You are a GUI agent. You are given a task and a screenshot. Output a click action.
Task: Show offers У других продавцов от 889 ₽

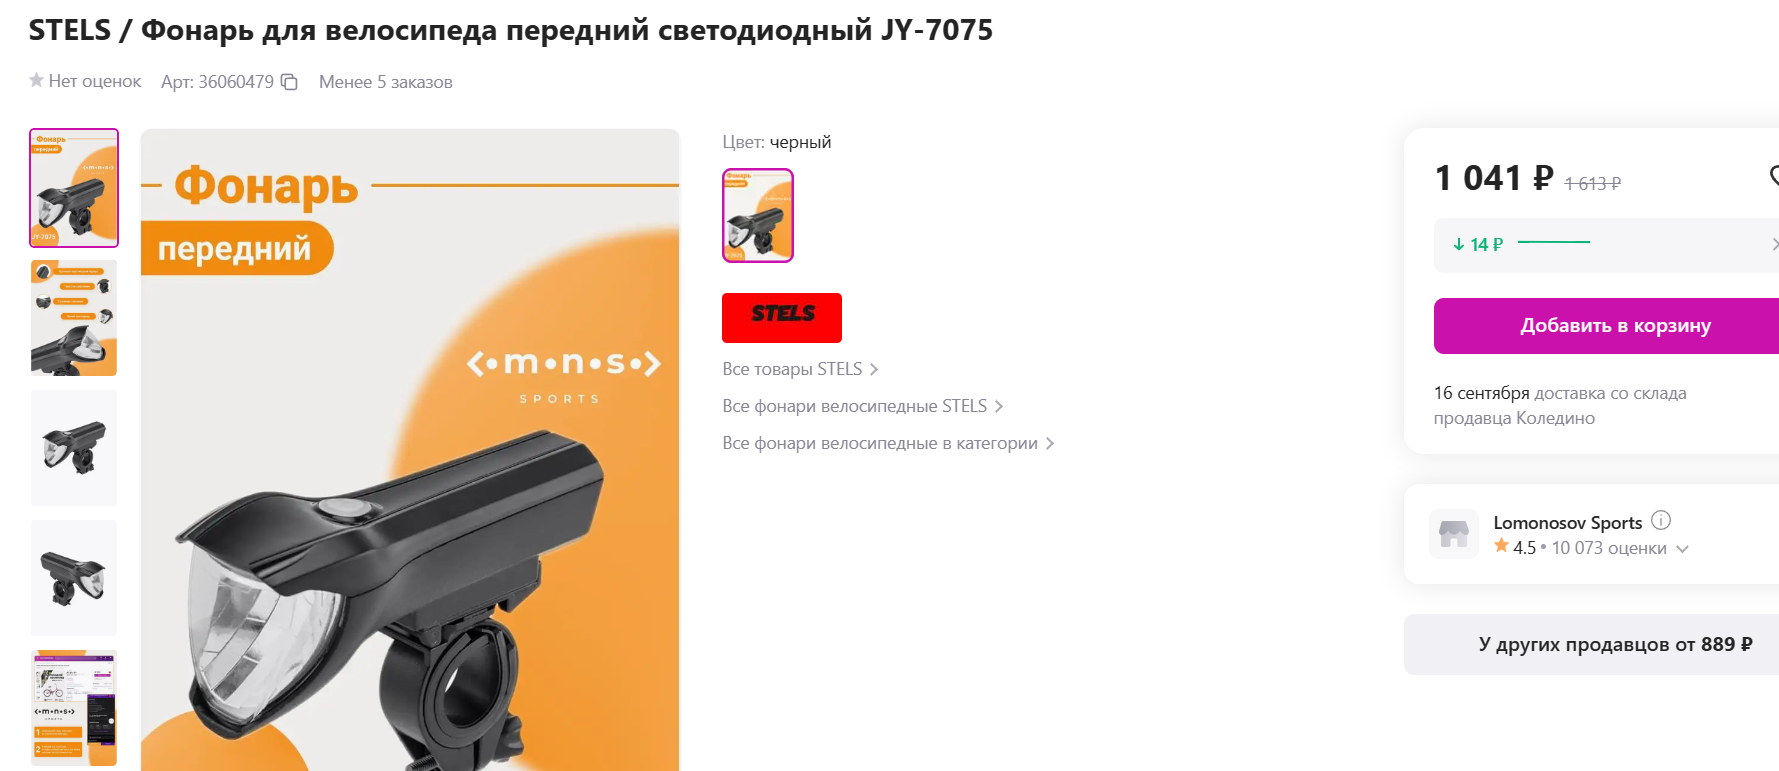1592,645
